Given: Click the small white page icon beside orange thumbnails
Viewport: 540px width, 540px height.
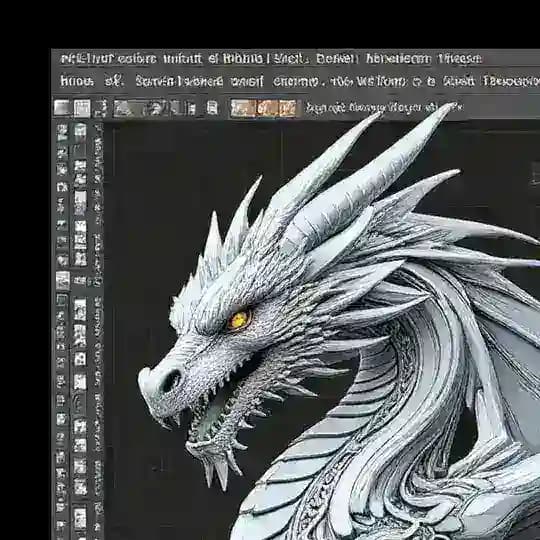Looking at the screenshot, I should point(212,108).
